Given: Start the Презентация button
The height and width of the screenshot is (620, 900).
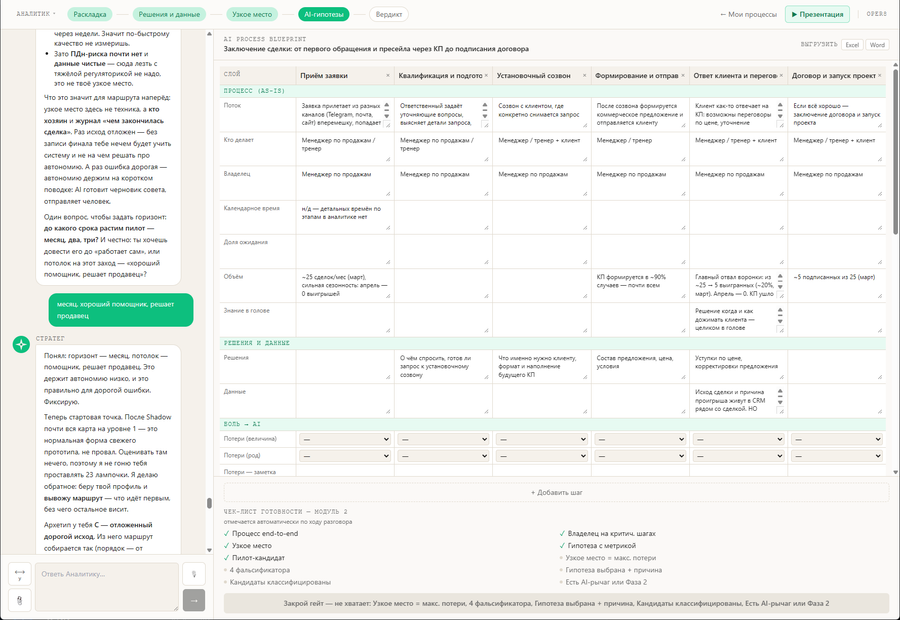Looking at the screenshot, I should coord(817,14).
